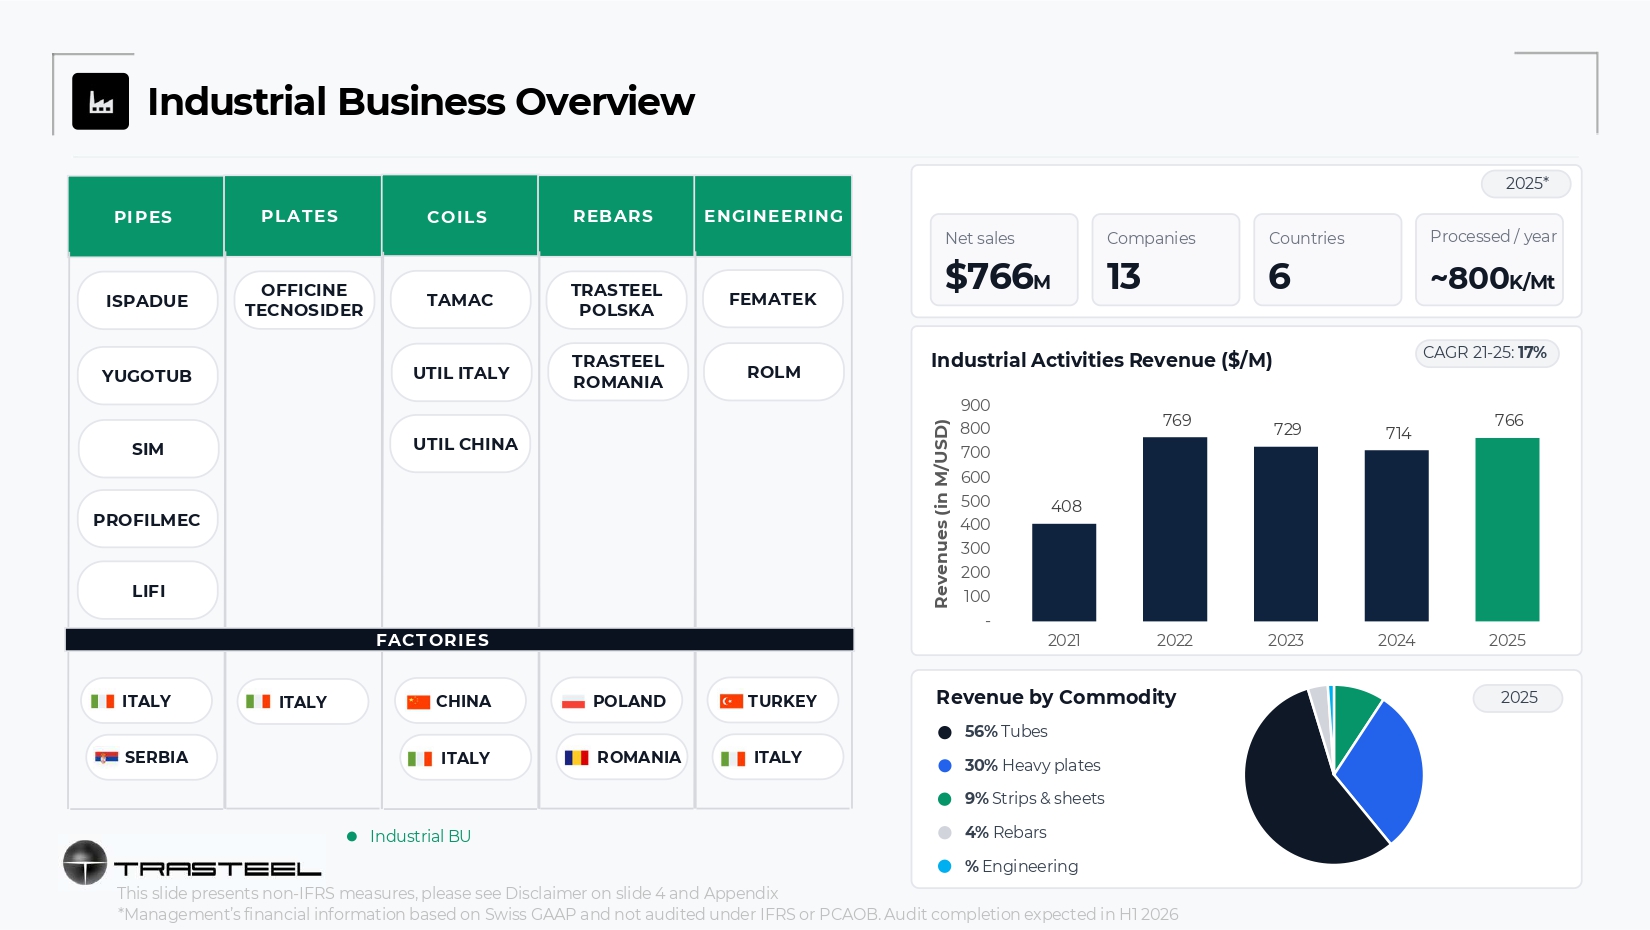Screen dimensions: 1650x930
Task: Click the factory icon beside the title
Action: tap(100, 101)
